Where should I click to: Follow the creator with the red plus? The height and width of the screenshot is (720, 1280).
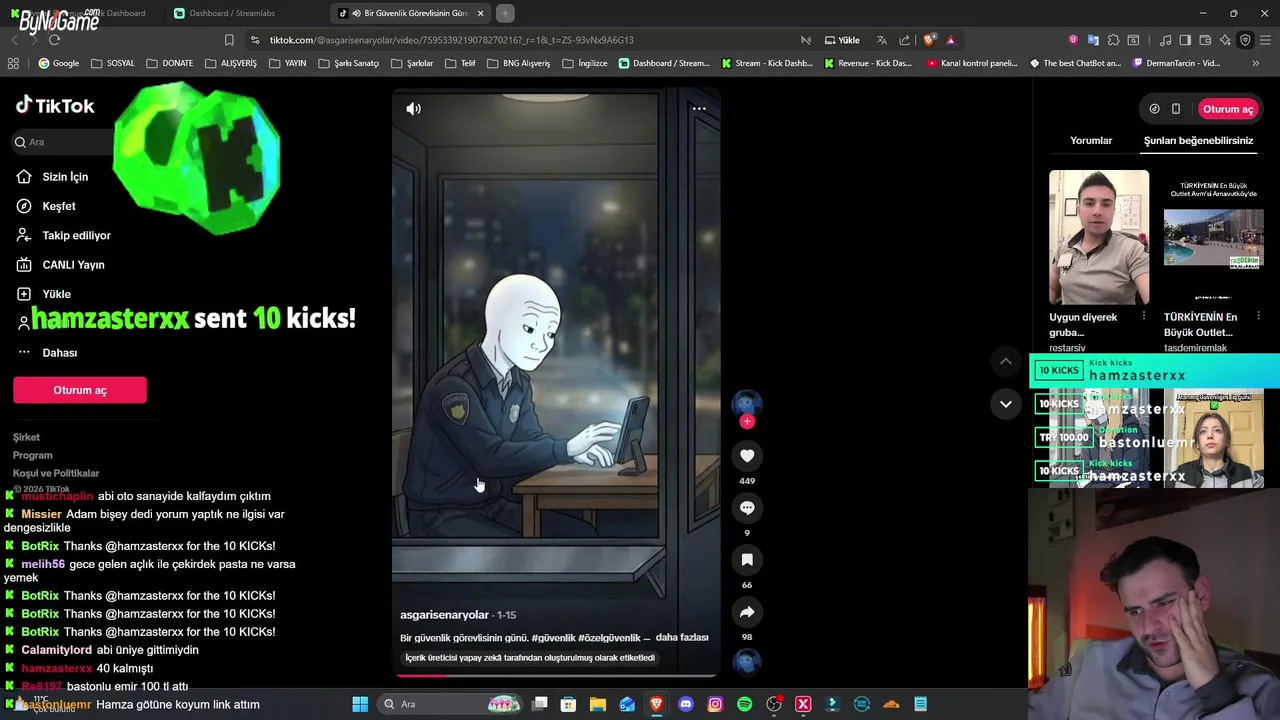747,421
